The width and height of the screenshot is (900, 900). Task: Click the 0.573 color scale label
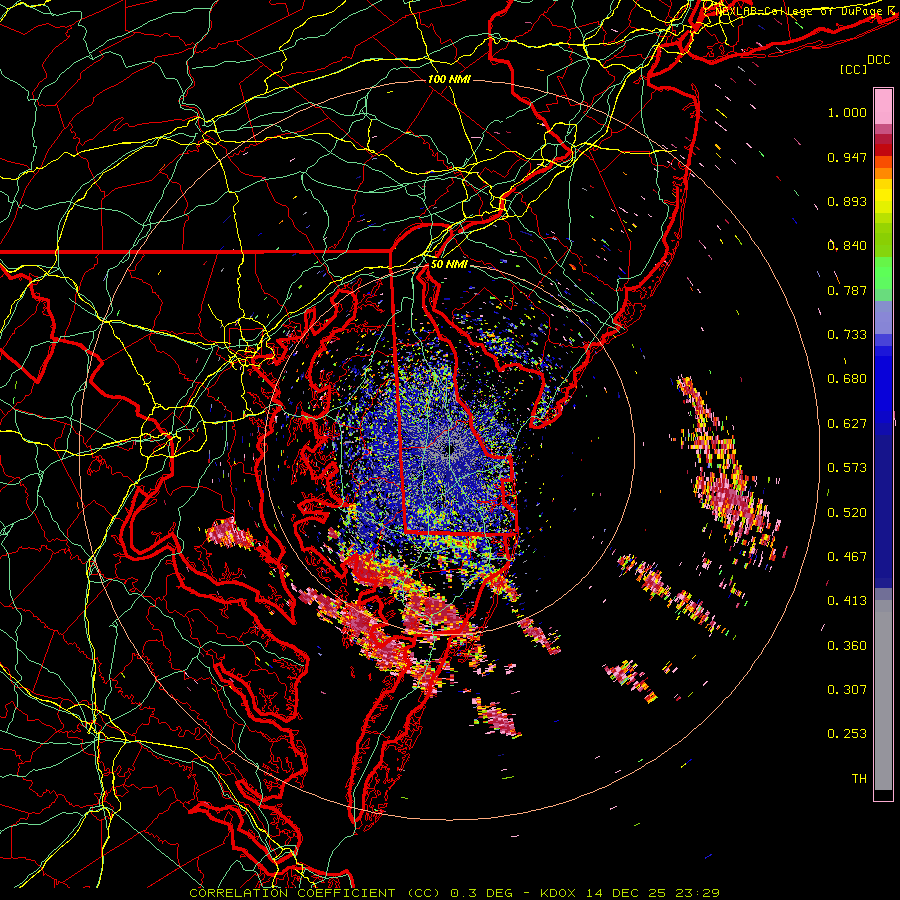coord(847,468)
